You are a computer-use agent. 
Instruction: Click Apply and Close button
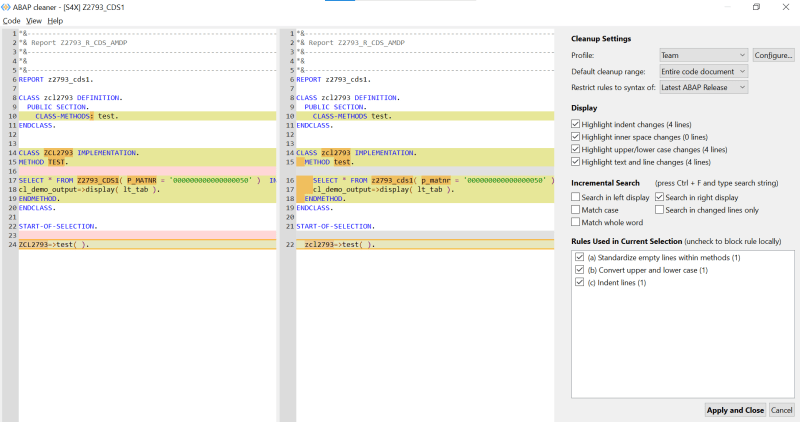tap(735, 410)
